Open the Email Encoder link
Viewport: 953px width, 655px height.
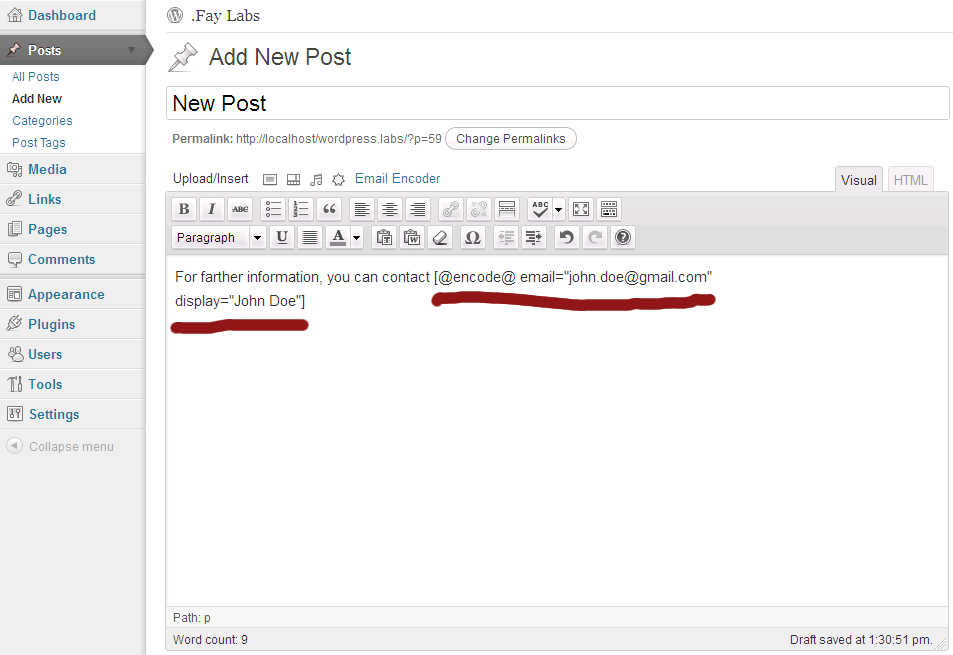click(397, 179)
